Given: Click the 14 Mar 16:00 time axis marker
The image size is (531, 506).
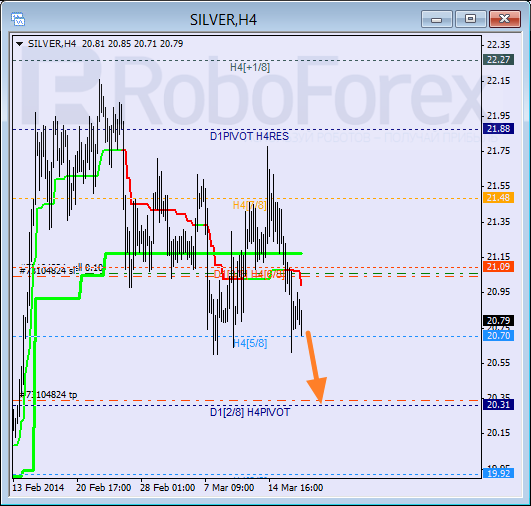Looking at the screenshot, I should tap(296, 488).
